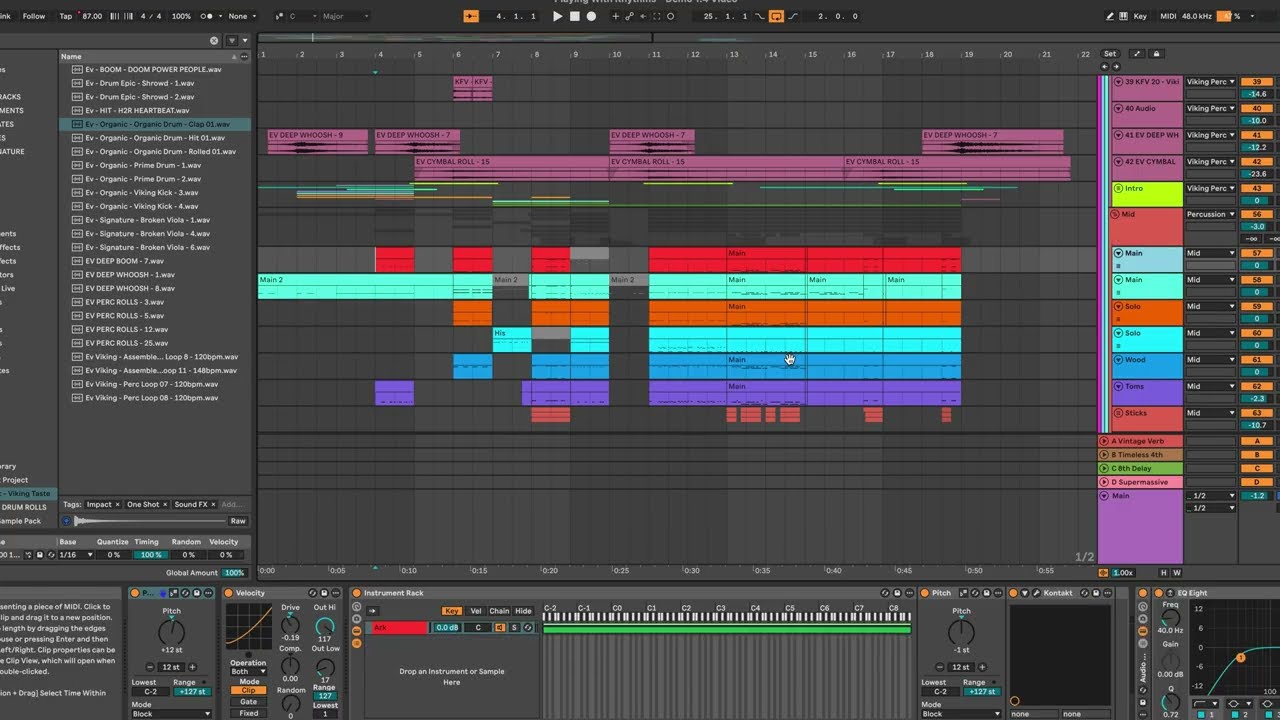The height and width of the screenshot is (720, 1280).
Task: Unfold the 40 Audio track
Action: pyautogui.click(x=1118, y=108)
